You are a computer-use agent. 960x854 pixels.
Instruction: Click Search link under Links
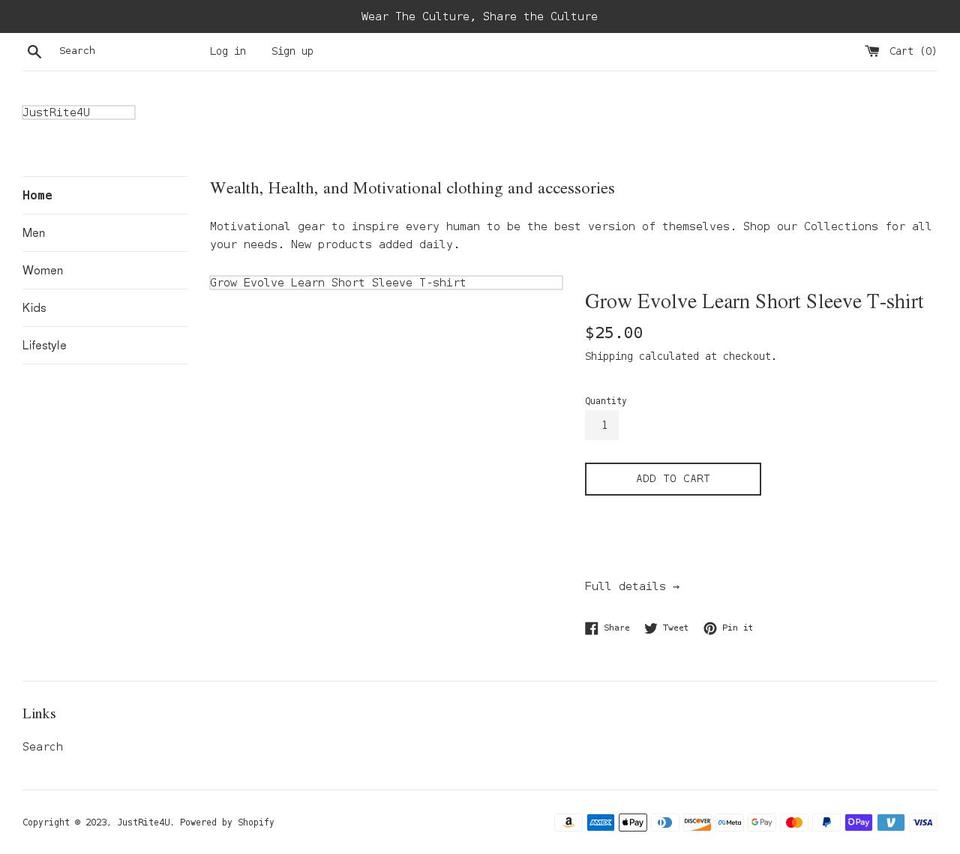(43, 746)
